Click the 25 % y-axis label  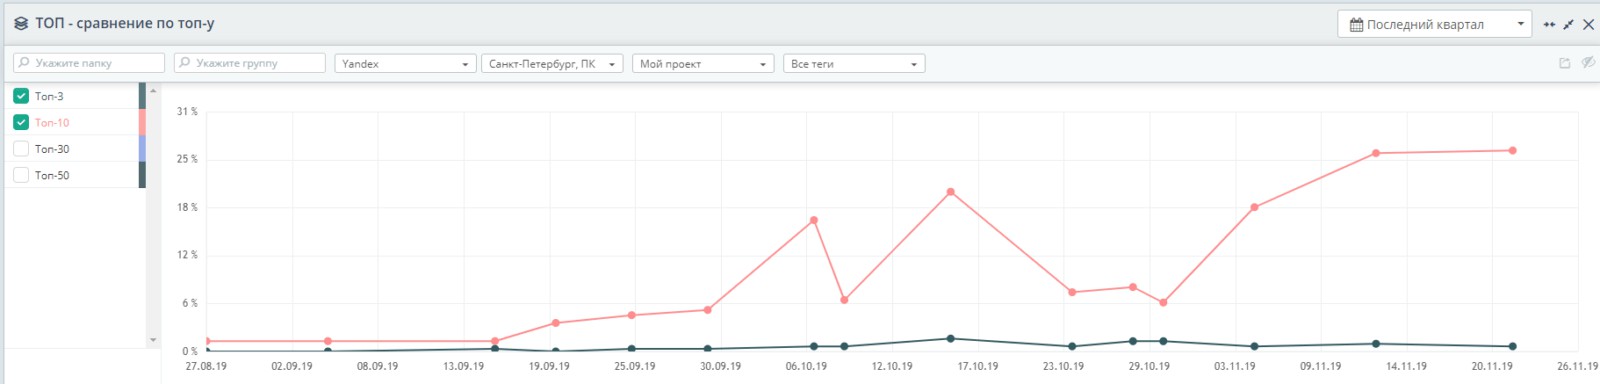[x=187, y=159]
